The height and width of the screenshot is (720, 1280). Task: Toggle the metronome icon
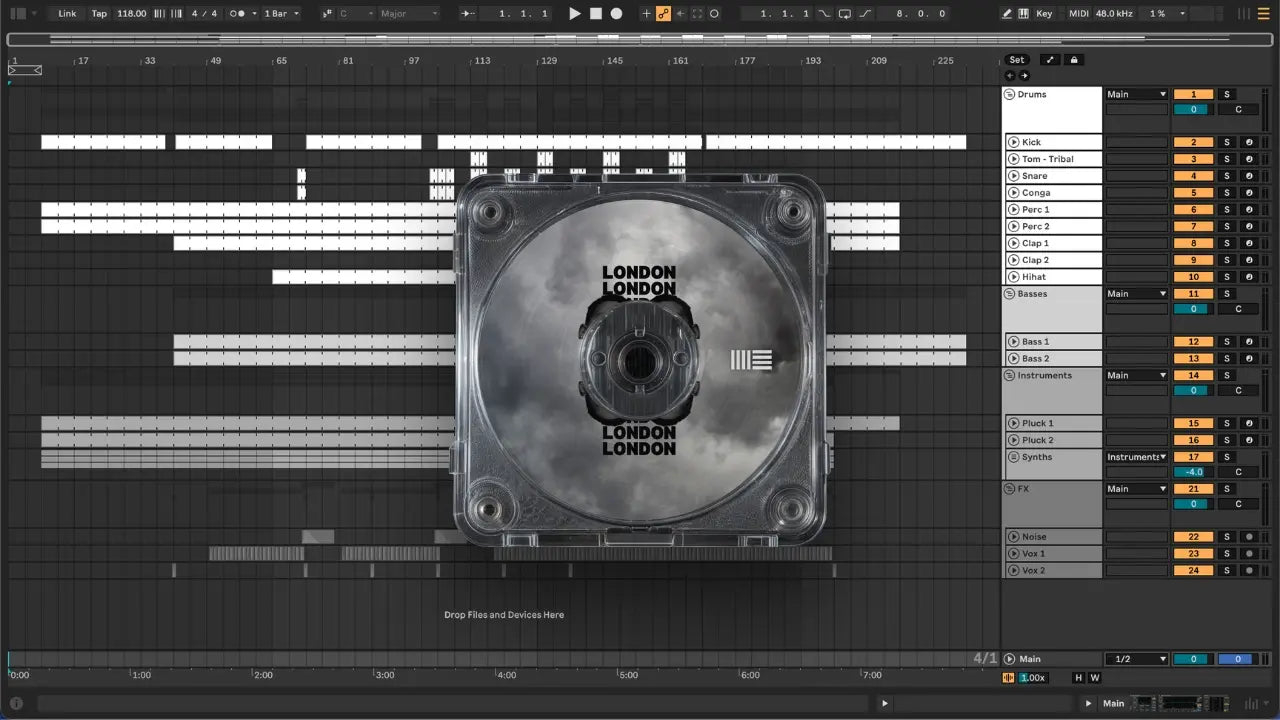point(238,14)
